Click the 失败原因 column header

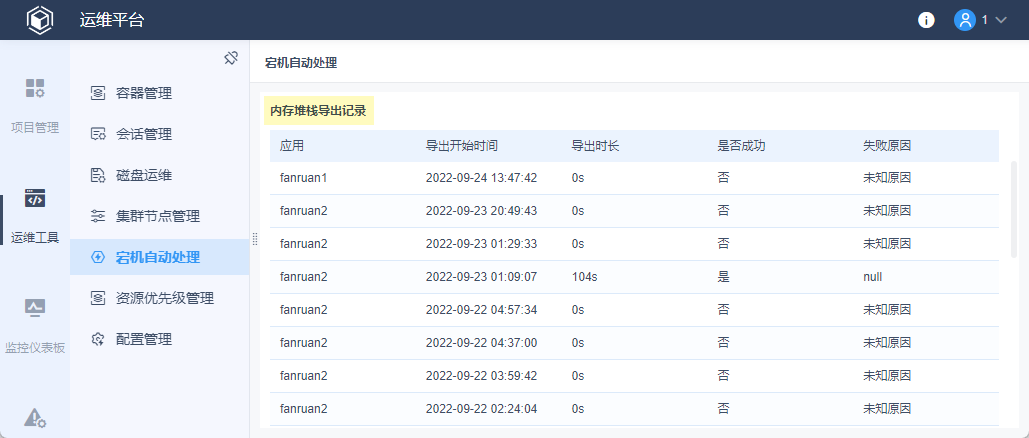tap(887, 146)
